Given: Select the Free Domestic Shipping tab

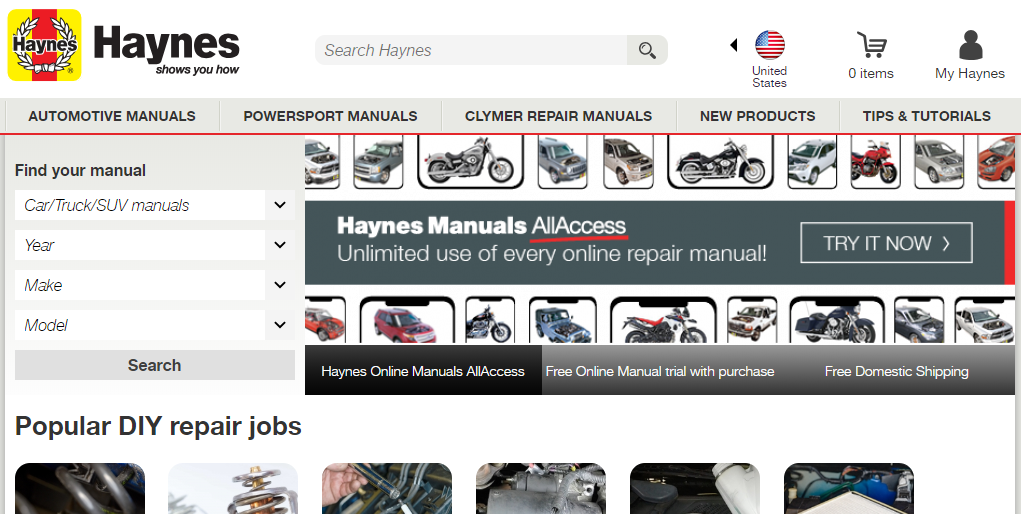Looking at the screenshot, I should [897, 371].
